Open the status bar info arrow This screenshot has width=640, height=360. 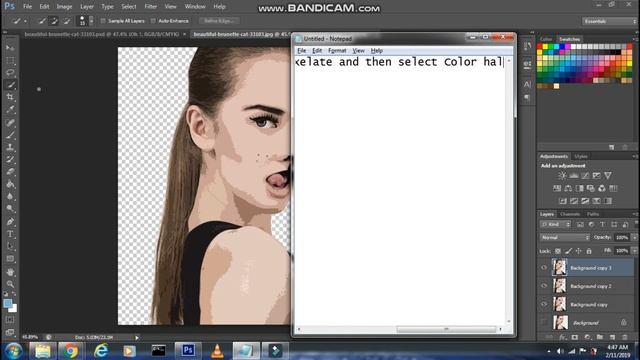coord(137,338)
